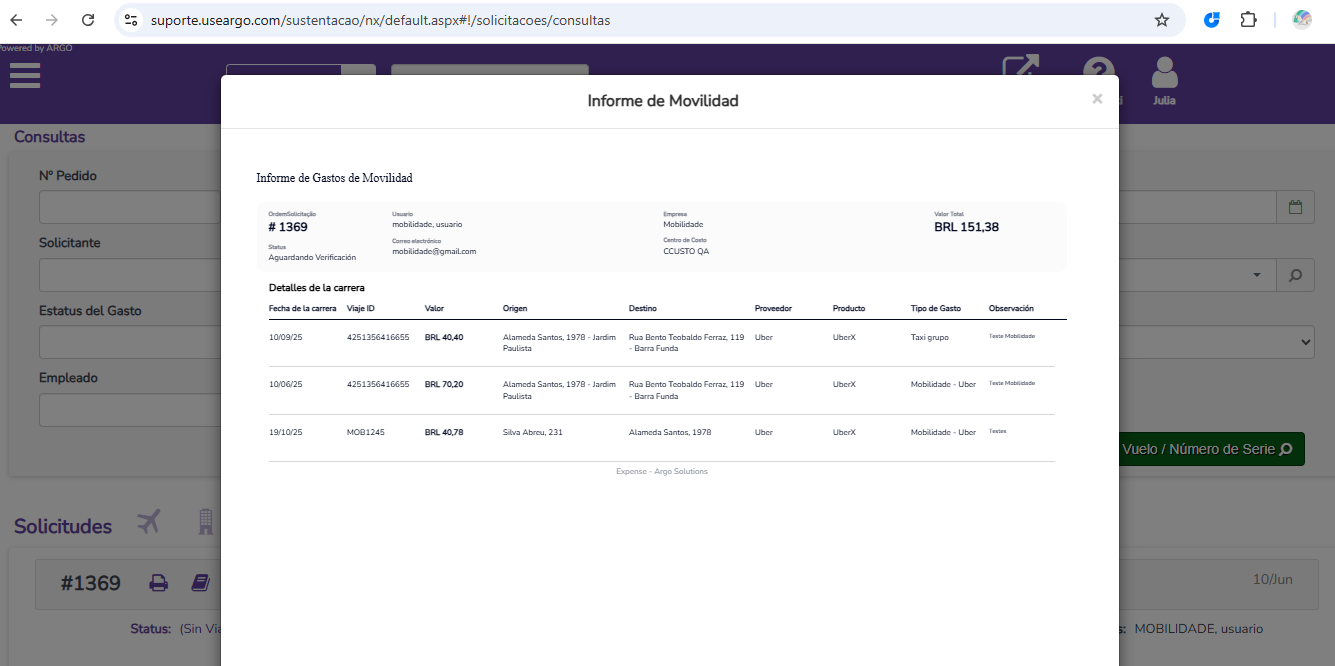Open the book icon next to #1369

pos(200,583)
